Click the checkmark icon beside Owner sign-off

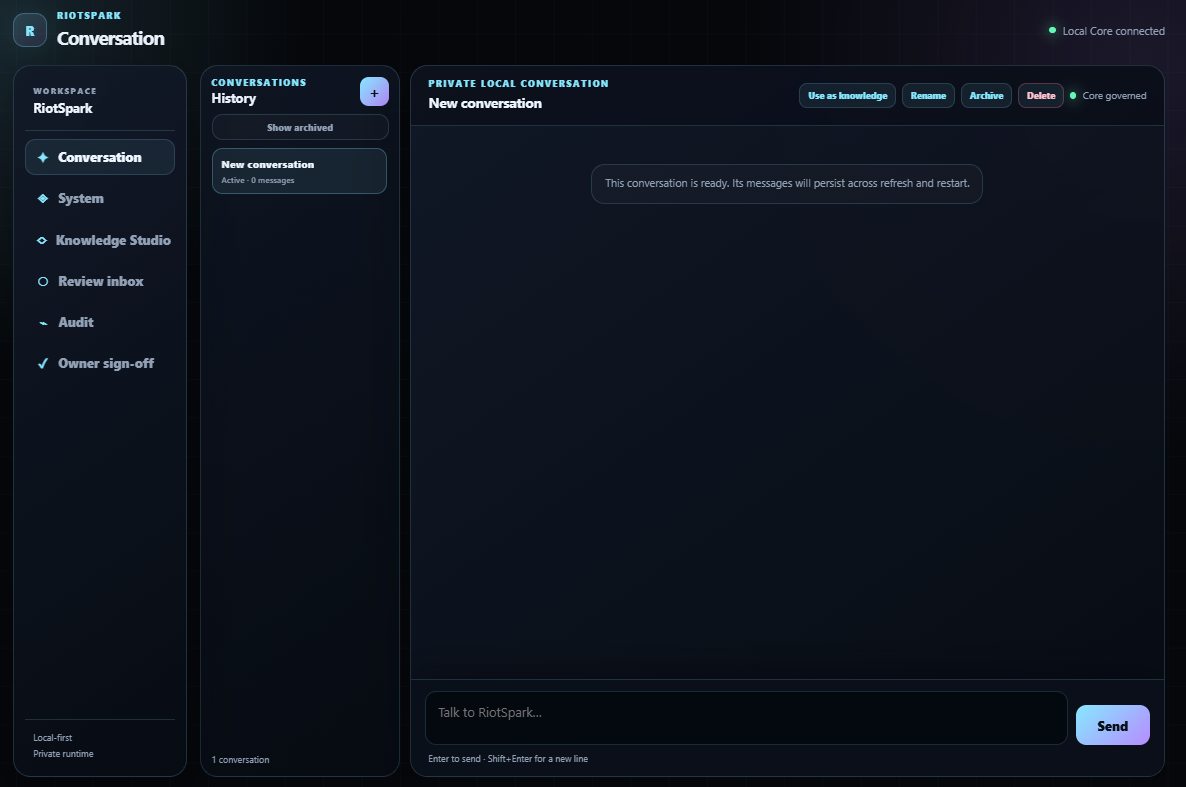[x=43, y=363]
